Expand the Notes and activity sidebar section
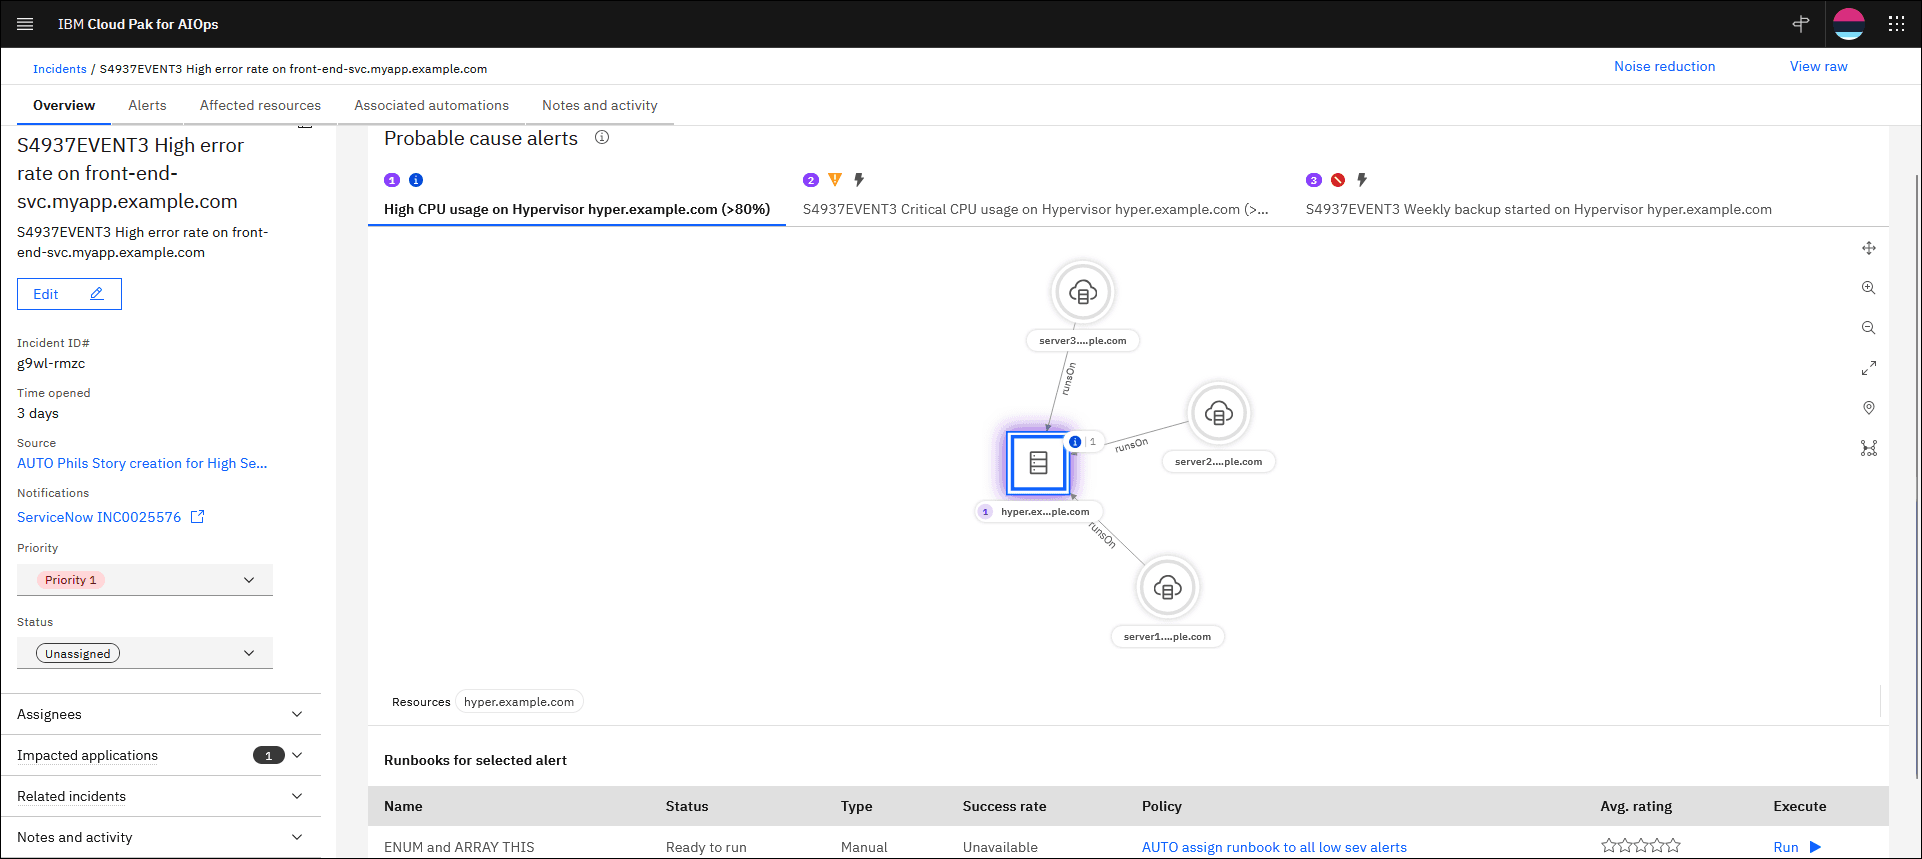Viewport: 1922px width, 859px height. click(160, 837)
